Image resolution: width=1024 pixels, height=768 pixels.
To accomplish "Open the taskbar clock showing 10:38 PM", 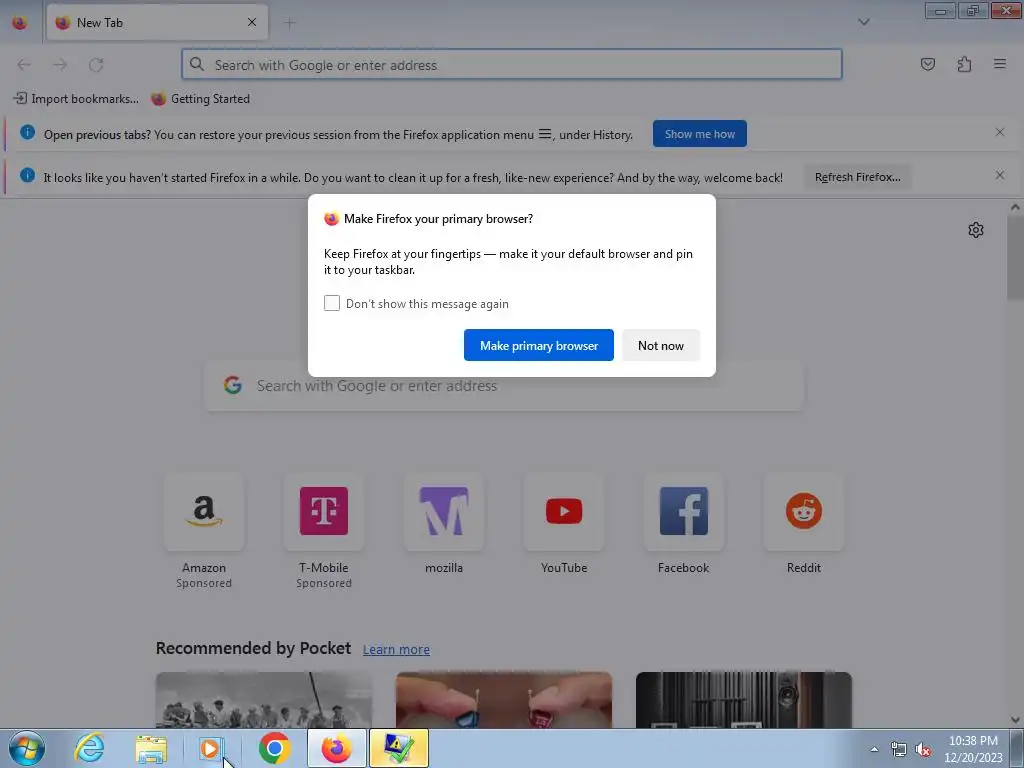I will (x=973, y=749).
